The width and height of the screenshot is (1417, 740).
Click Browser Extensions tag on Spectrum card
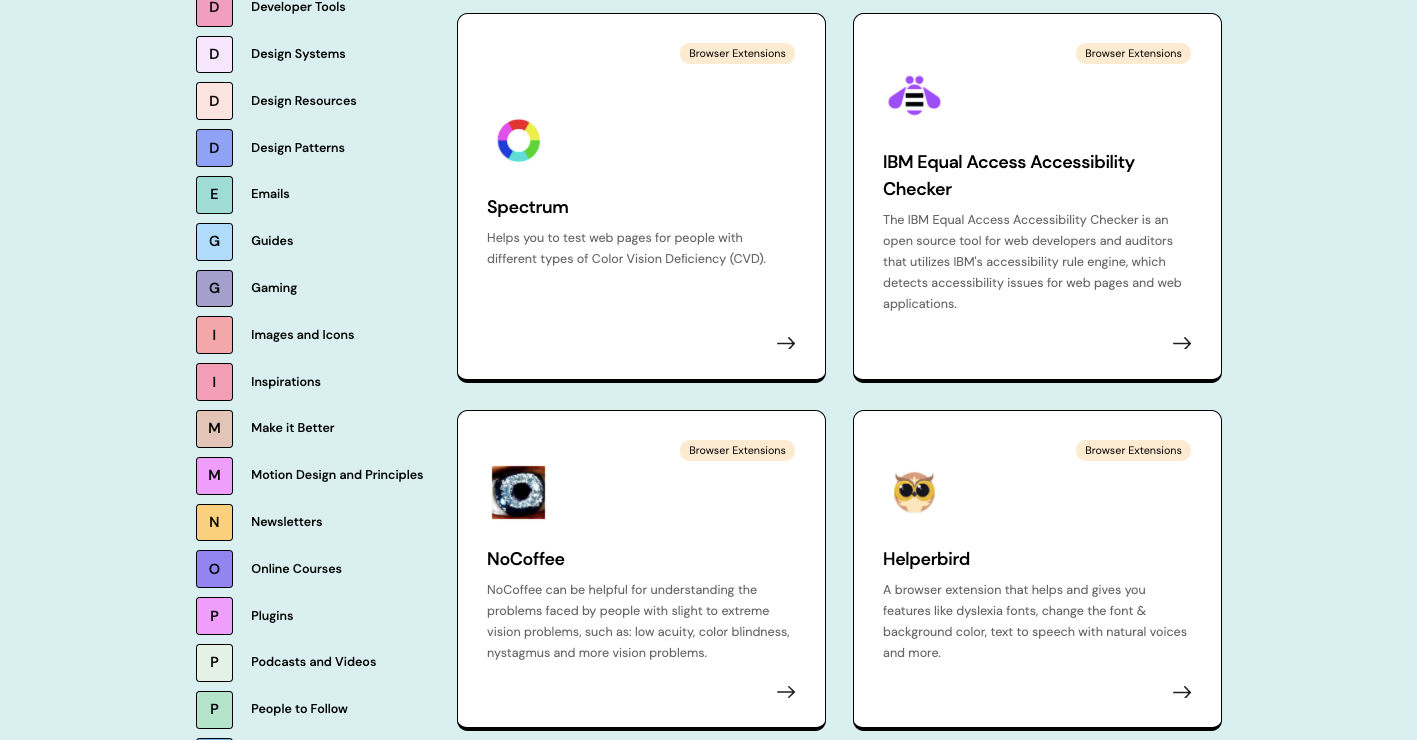(737, 54)
